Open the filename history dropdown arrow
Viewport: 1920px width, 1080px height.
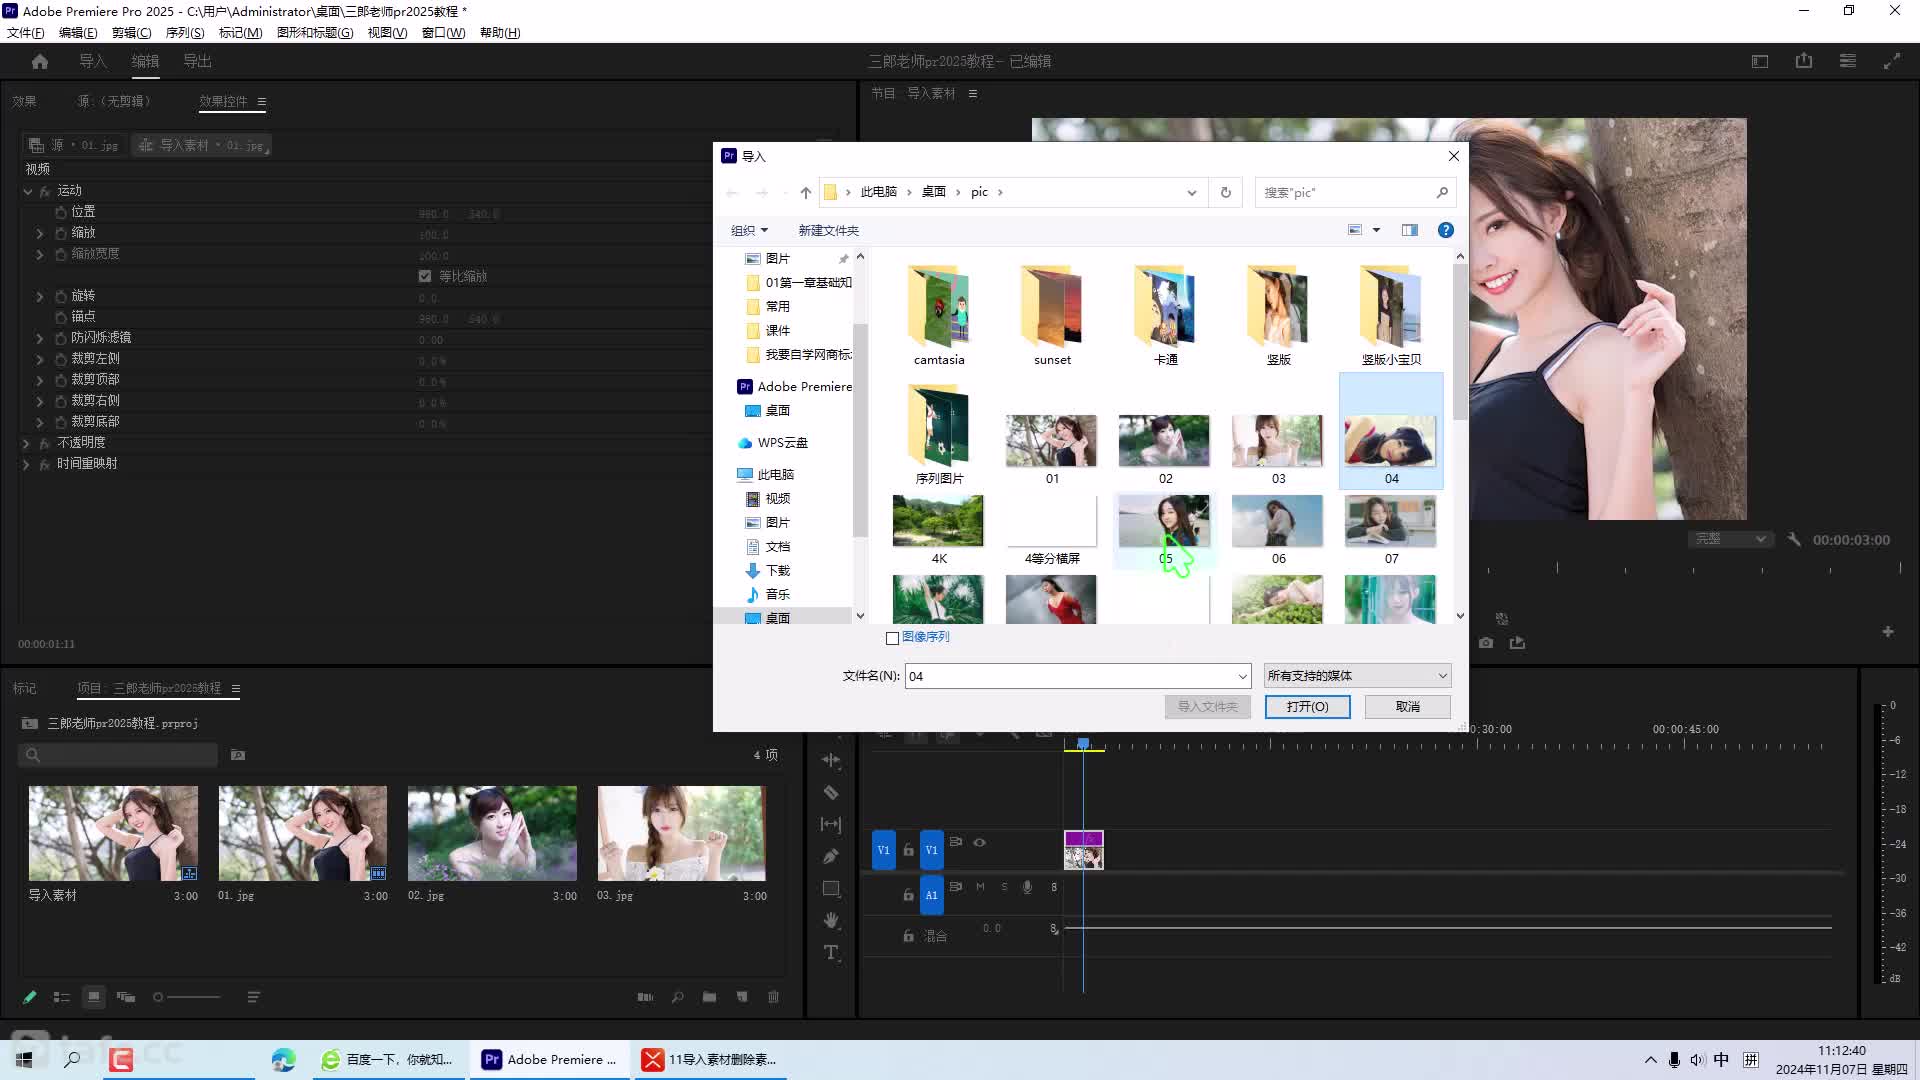coord(1242,676)
